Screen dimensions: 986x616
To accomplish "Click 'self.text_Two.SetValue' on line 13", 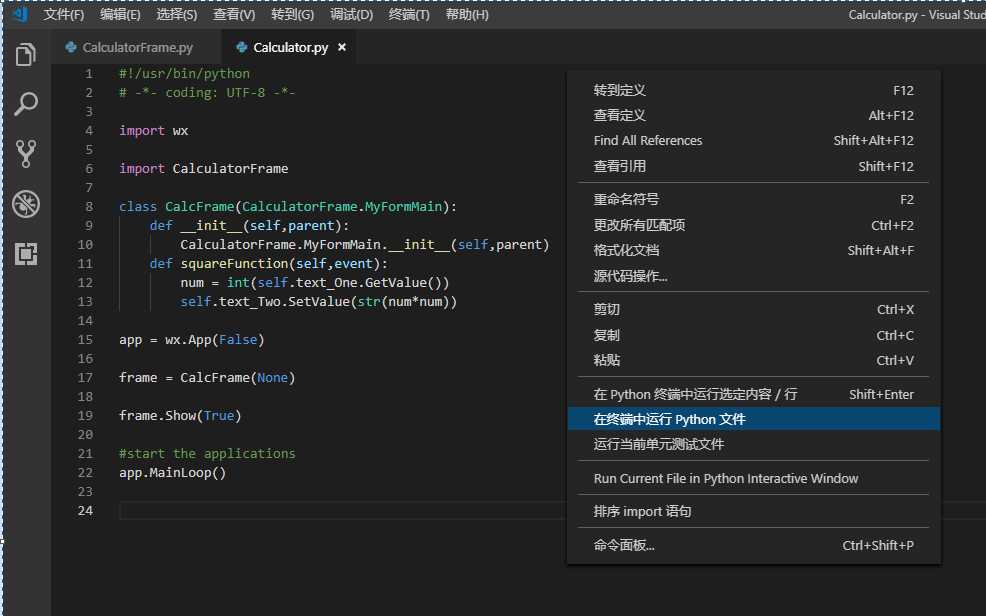I will [x=265, y=302].
